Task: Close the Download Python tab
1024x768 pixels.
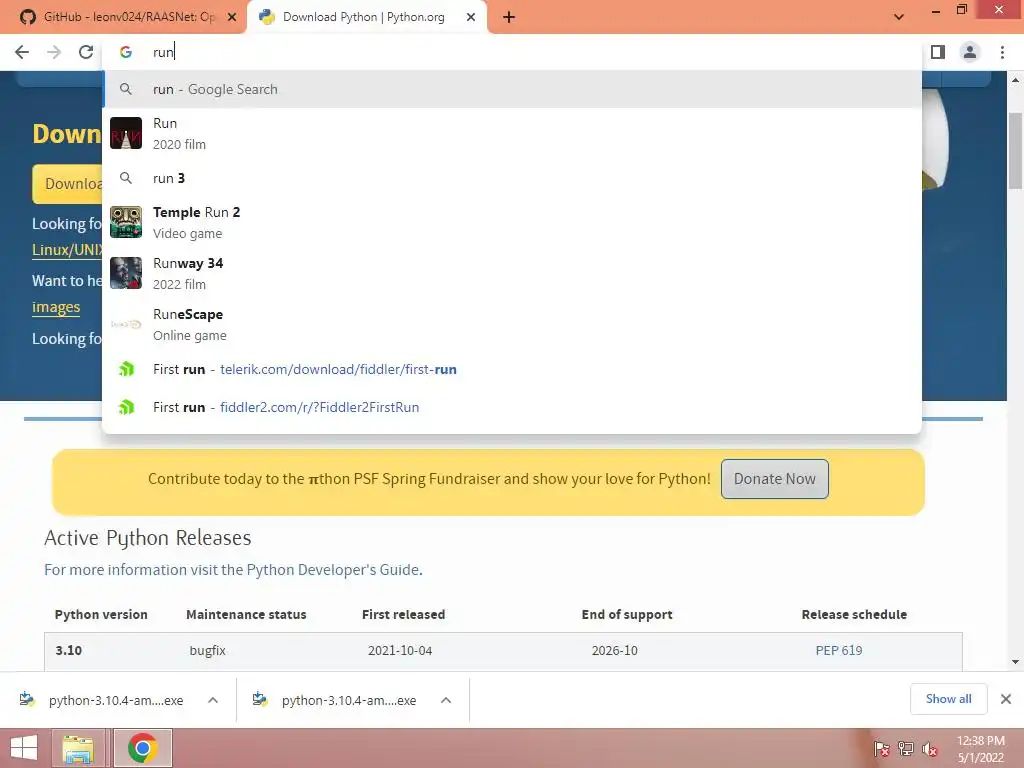Action: (471, 17)
